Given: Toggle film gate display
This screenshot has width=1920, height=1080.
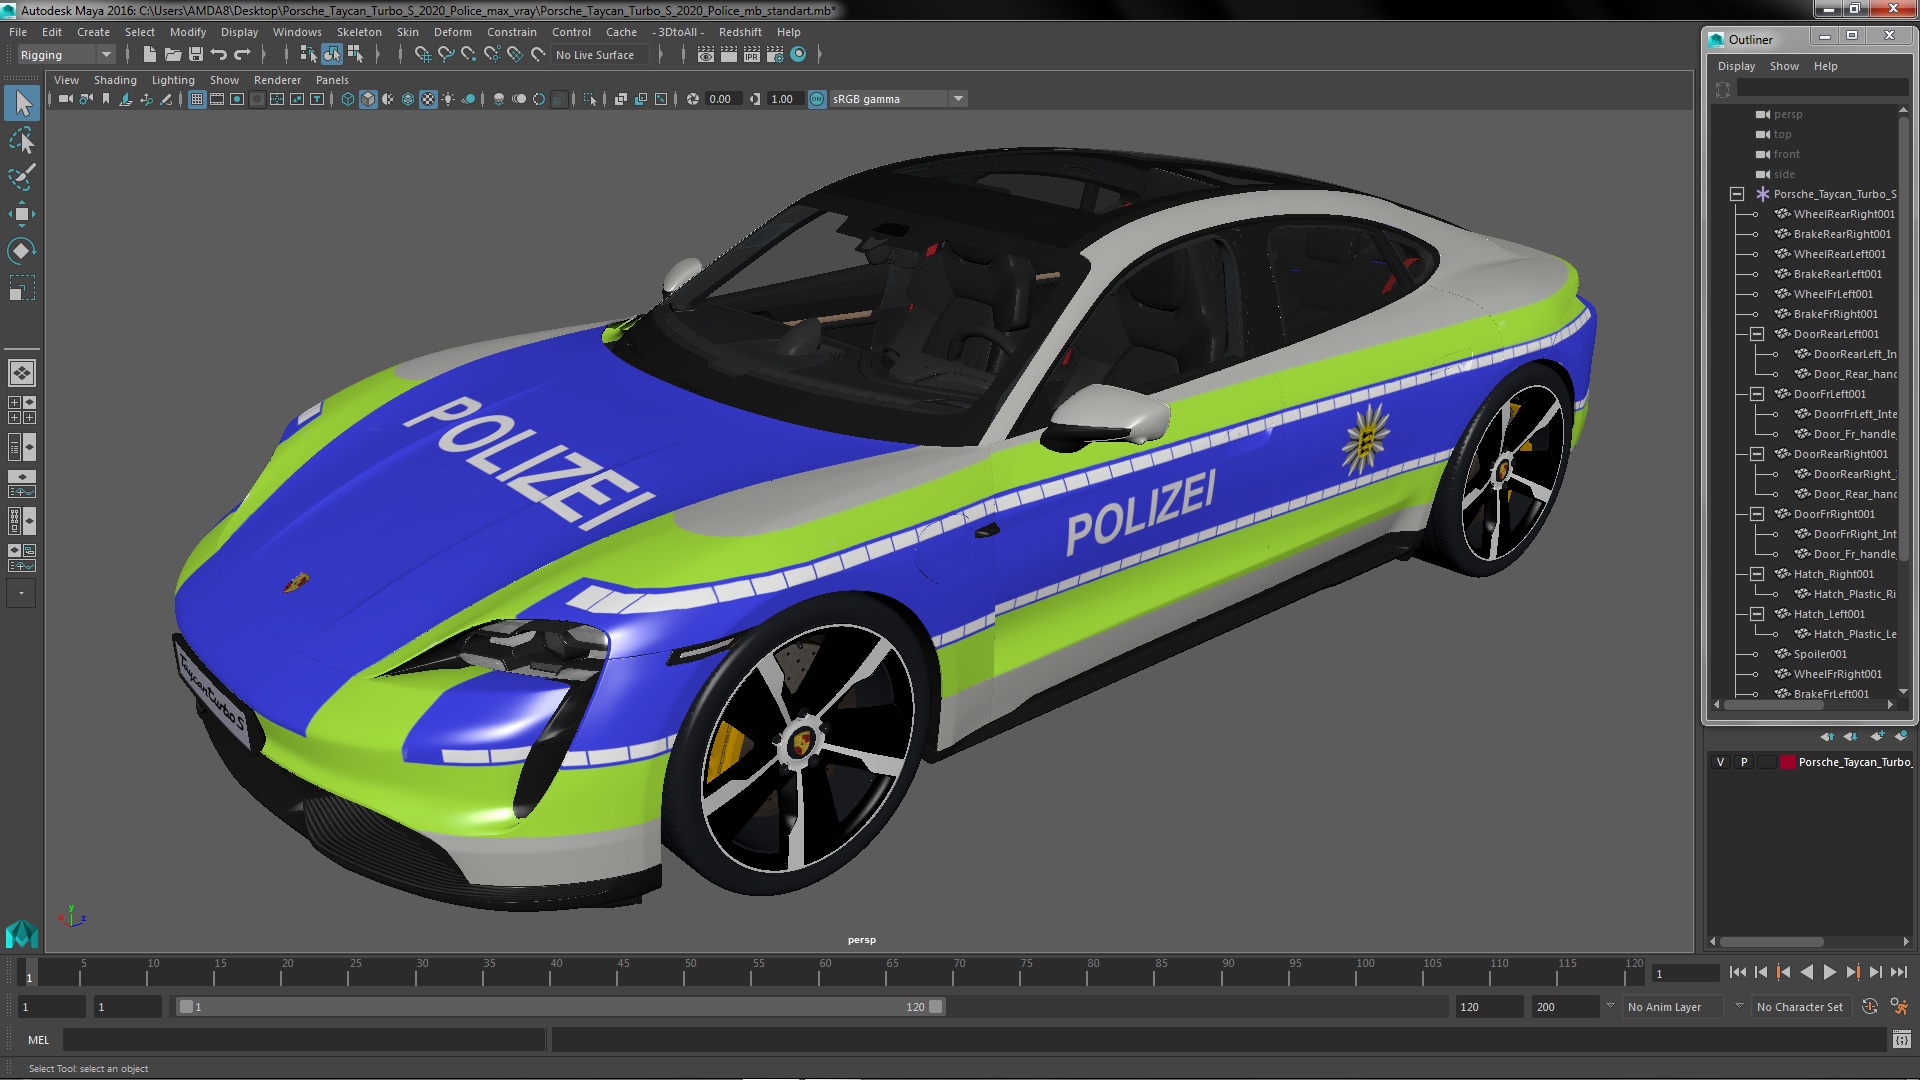Looking at the screenshot, I should coord(217,99).
